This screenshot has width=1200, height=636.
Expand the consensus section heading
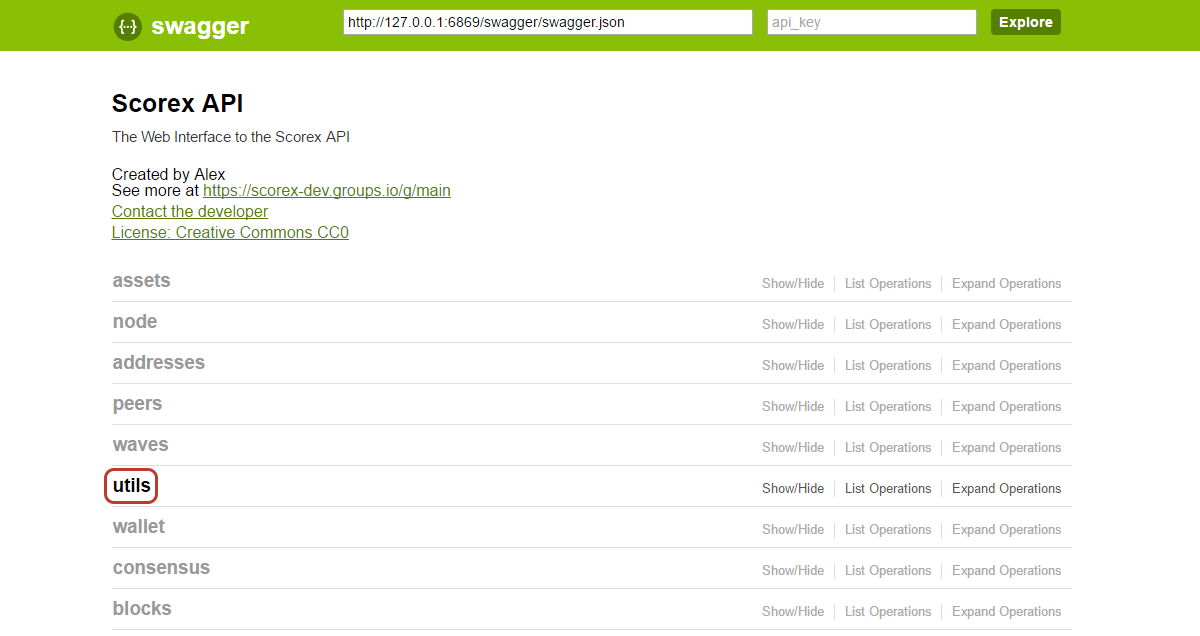[161, 567]
